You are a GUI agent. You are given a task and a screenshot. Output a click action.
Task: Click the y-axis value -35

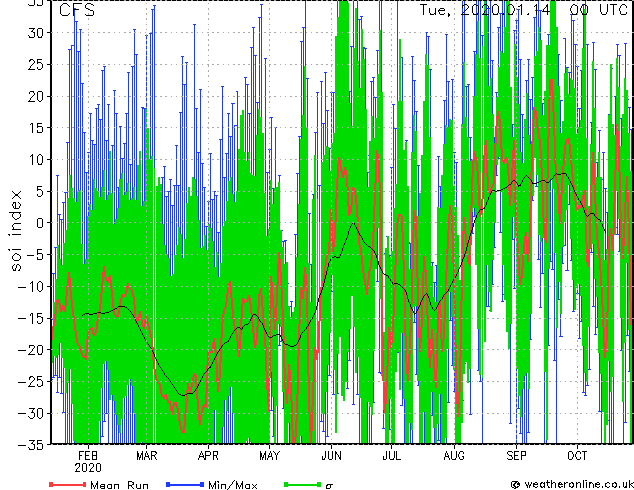coord(31,445)
